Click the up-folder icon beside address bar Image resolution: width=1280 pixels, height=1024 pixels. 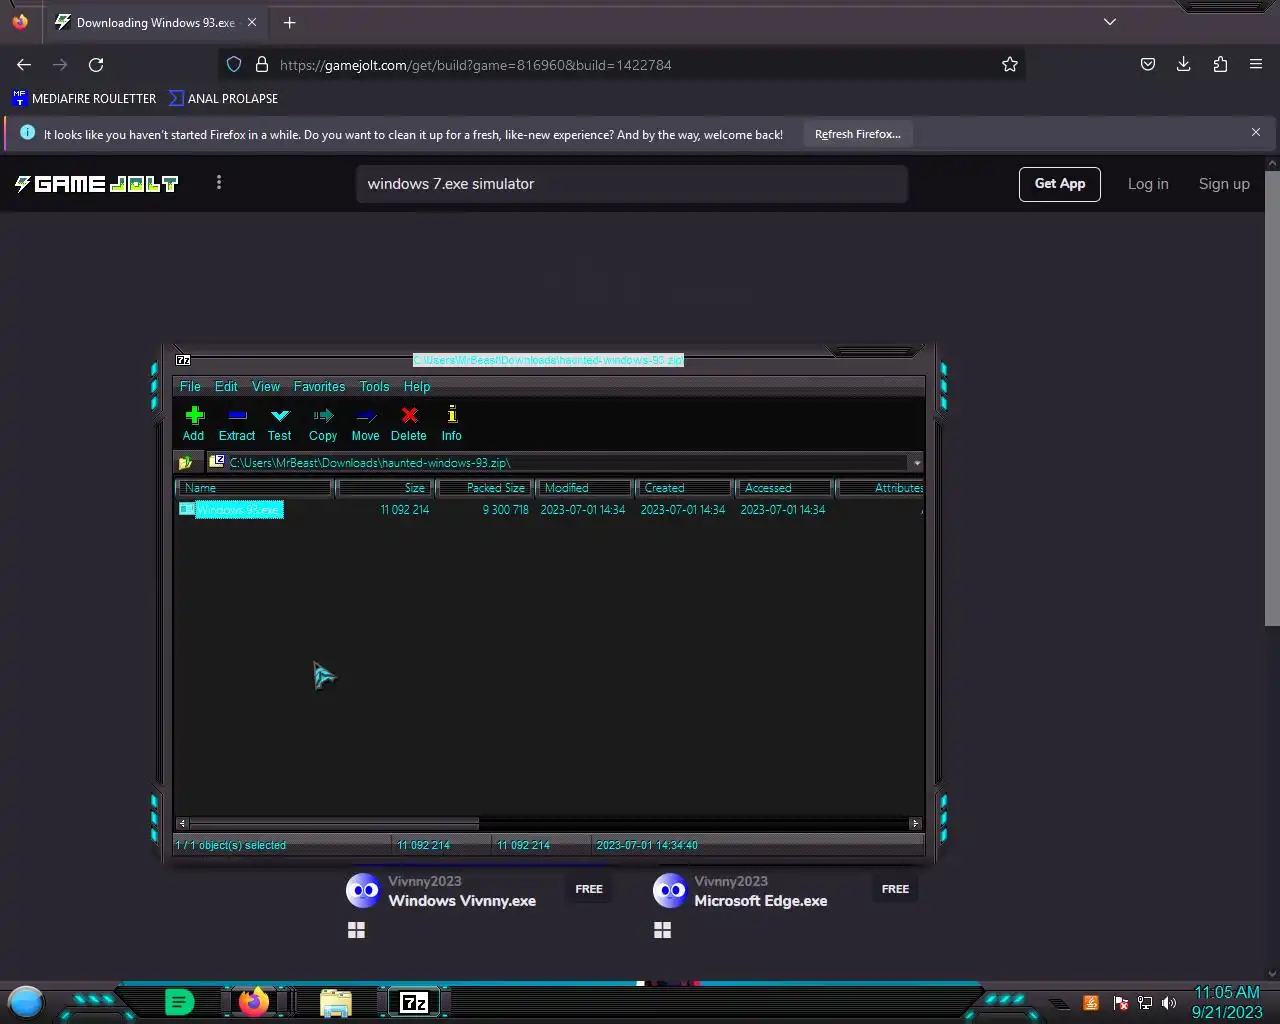(186, 463)
